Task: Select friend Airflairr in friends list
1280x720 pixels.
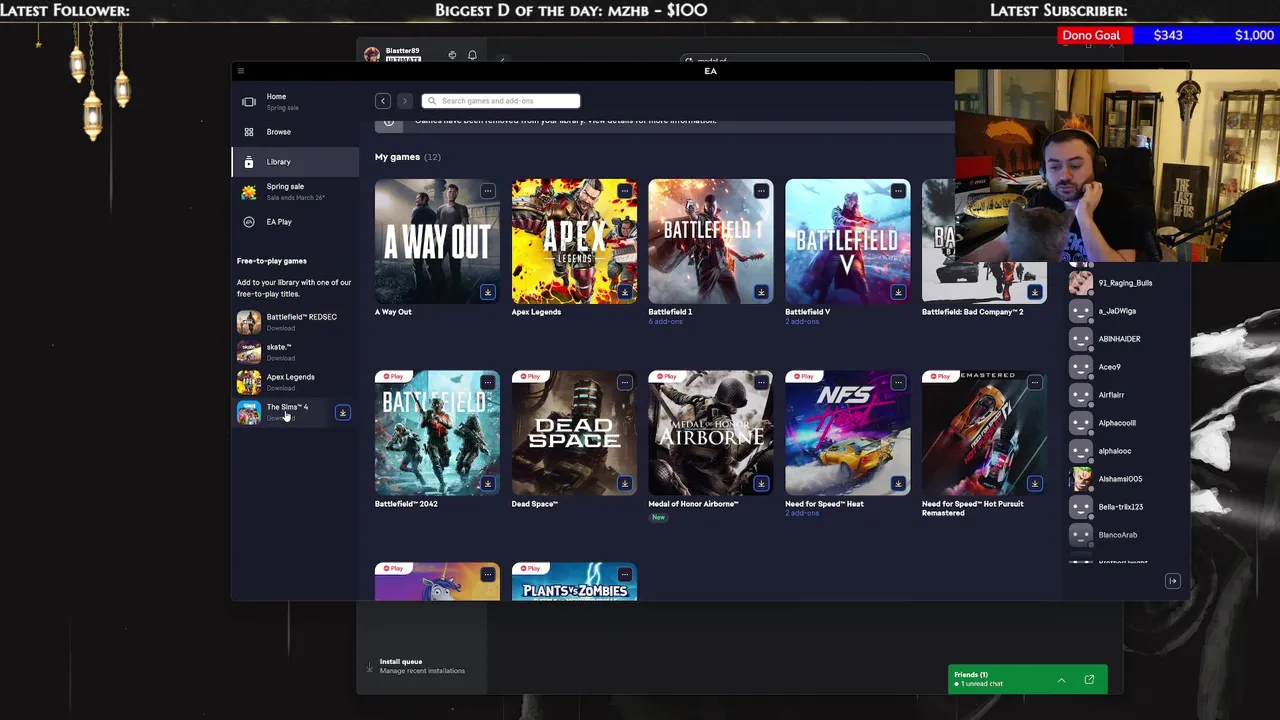Action: tap(1125, 395)
